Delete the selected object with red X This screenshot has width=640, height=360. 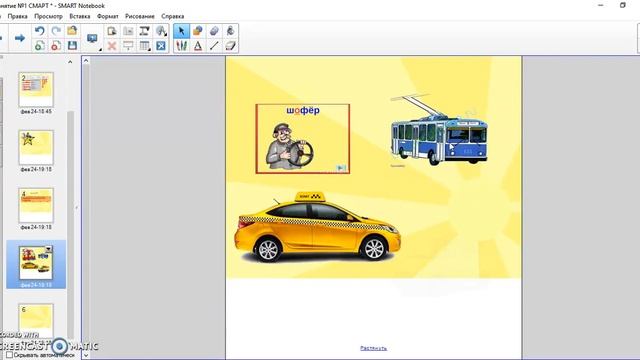point(111,46)
